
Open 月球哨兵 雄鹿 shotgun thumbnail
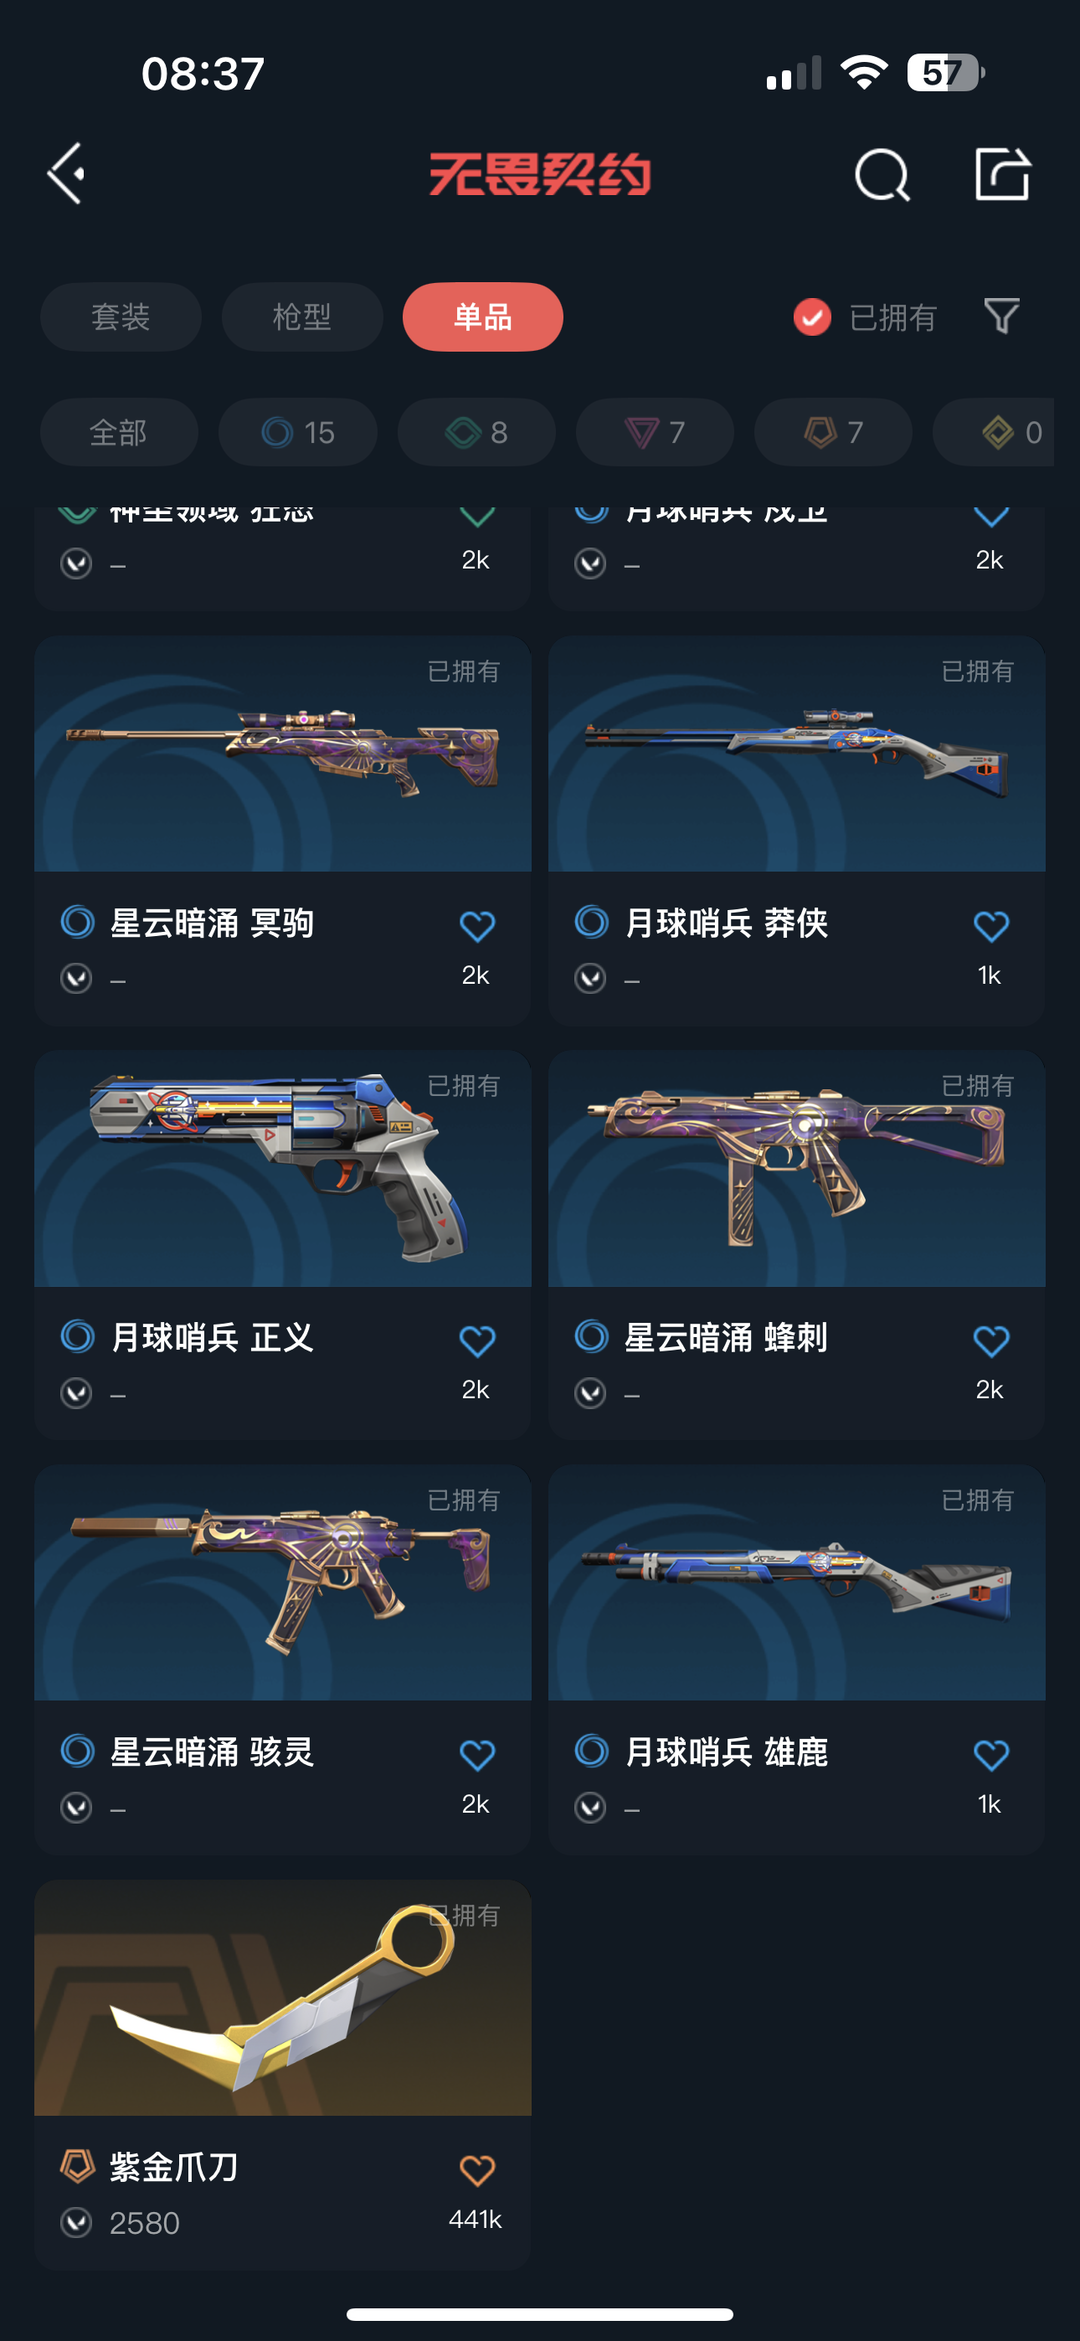click(797, 1583)
